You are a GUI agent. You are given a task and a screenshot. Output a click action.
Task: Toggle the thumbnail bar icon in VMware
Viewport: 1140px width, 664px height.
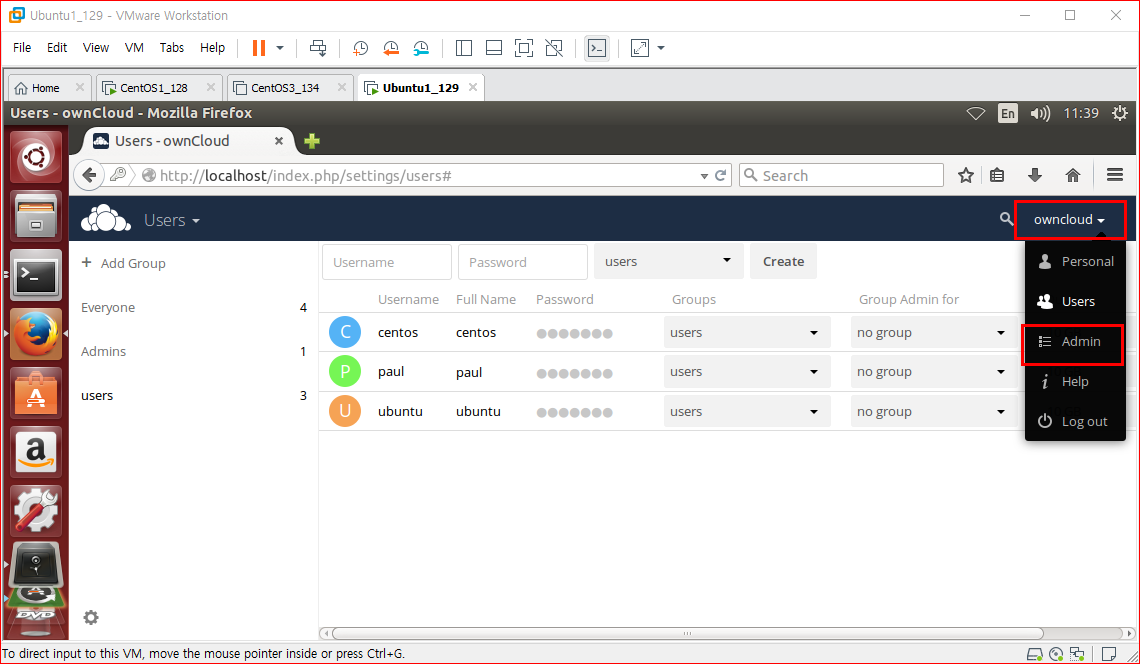pyautogui.click(x=494, y=48)
